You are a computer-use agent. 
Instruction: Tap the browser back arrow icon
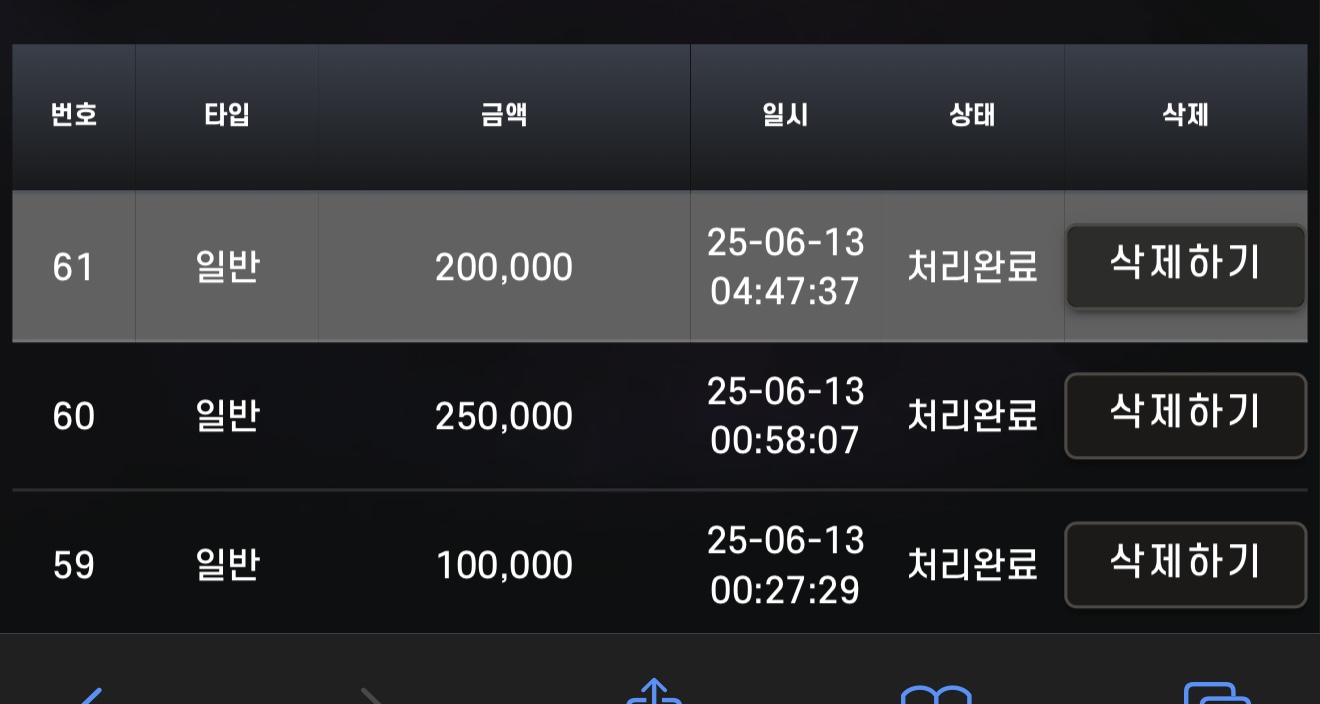pyautogui.click(x=88, y=695)
